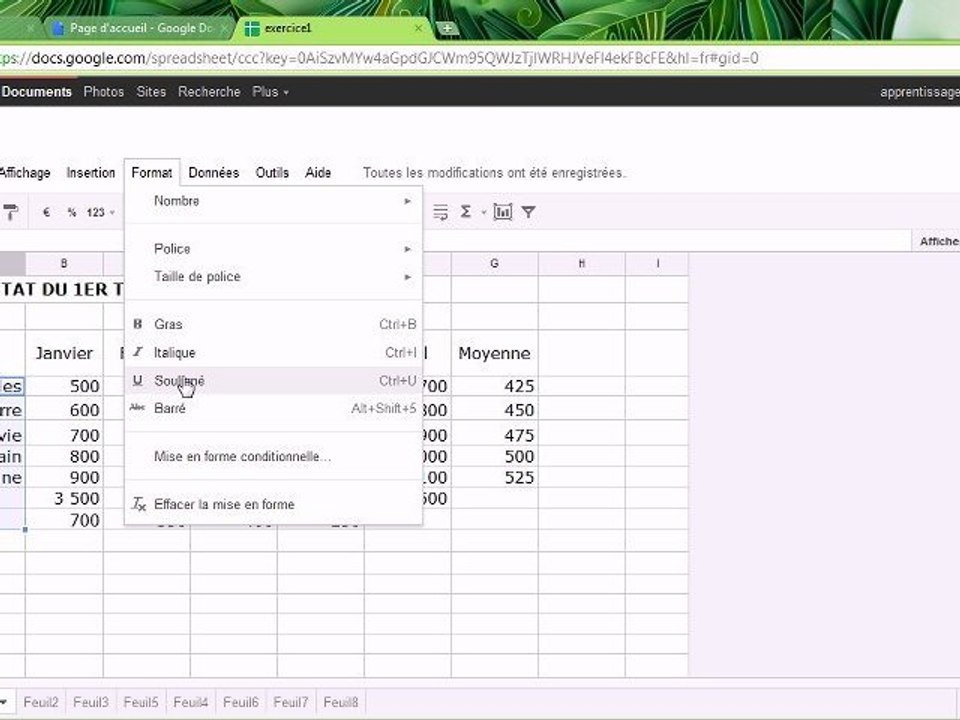Image resolution: width=960 pixels, height=720 pixels.
Task: Open the Plus dropdown in top bar
Action: point(270,92)
